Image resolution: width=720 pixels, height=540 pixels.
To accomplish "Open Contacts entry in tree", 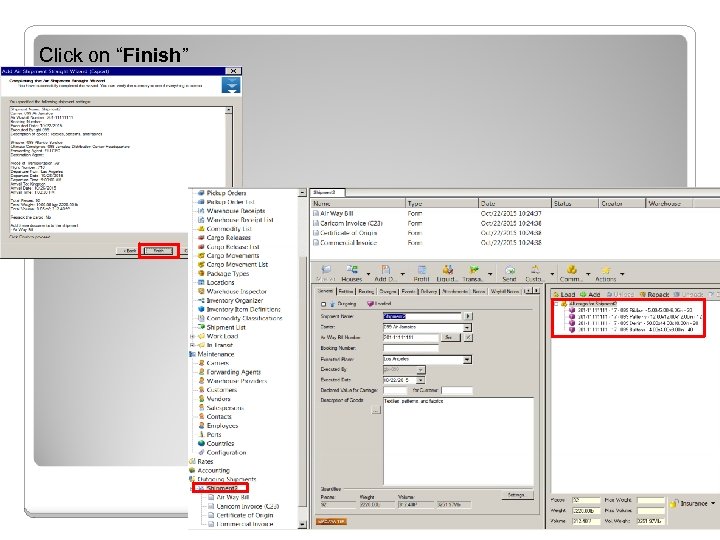I will pyautogui.click(x=214, y=416).
